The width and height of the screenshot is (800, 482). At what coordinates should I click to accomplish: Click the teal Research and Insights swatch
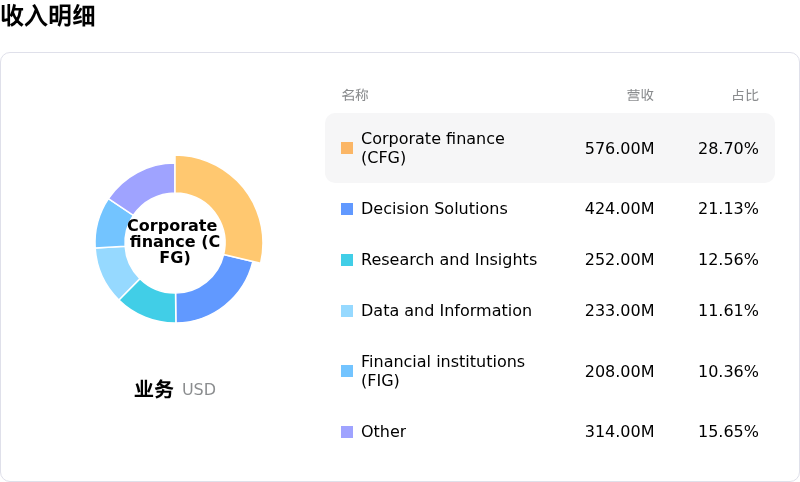(347, 260)
